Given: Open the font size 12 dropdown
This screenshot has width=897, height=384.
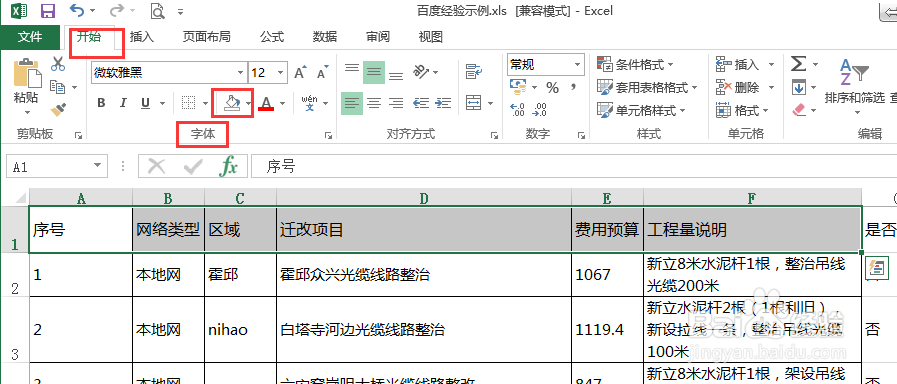Looking at the screenshot, I should coord(281,73).
